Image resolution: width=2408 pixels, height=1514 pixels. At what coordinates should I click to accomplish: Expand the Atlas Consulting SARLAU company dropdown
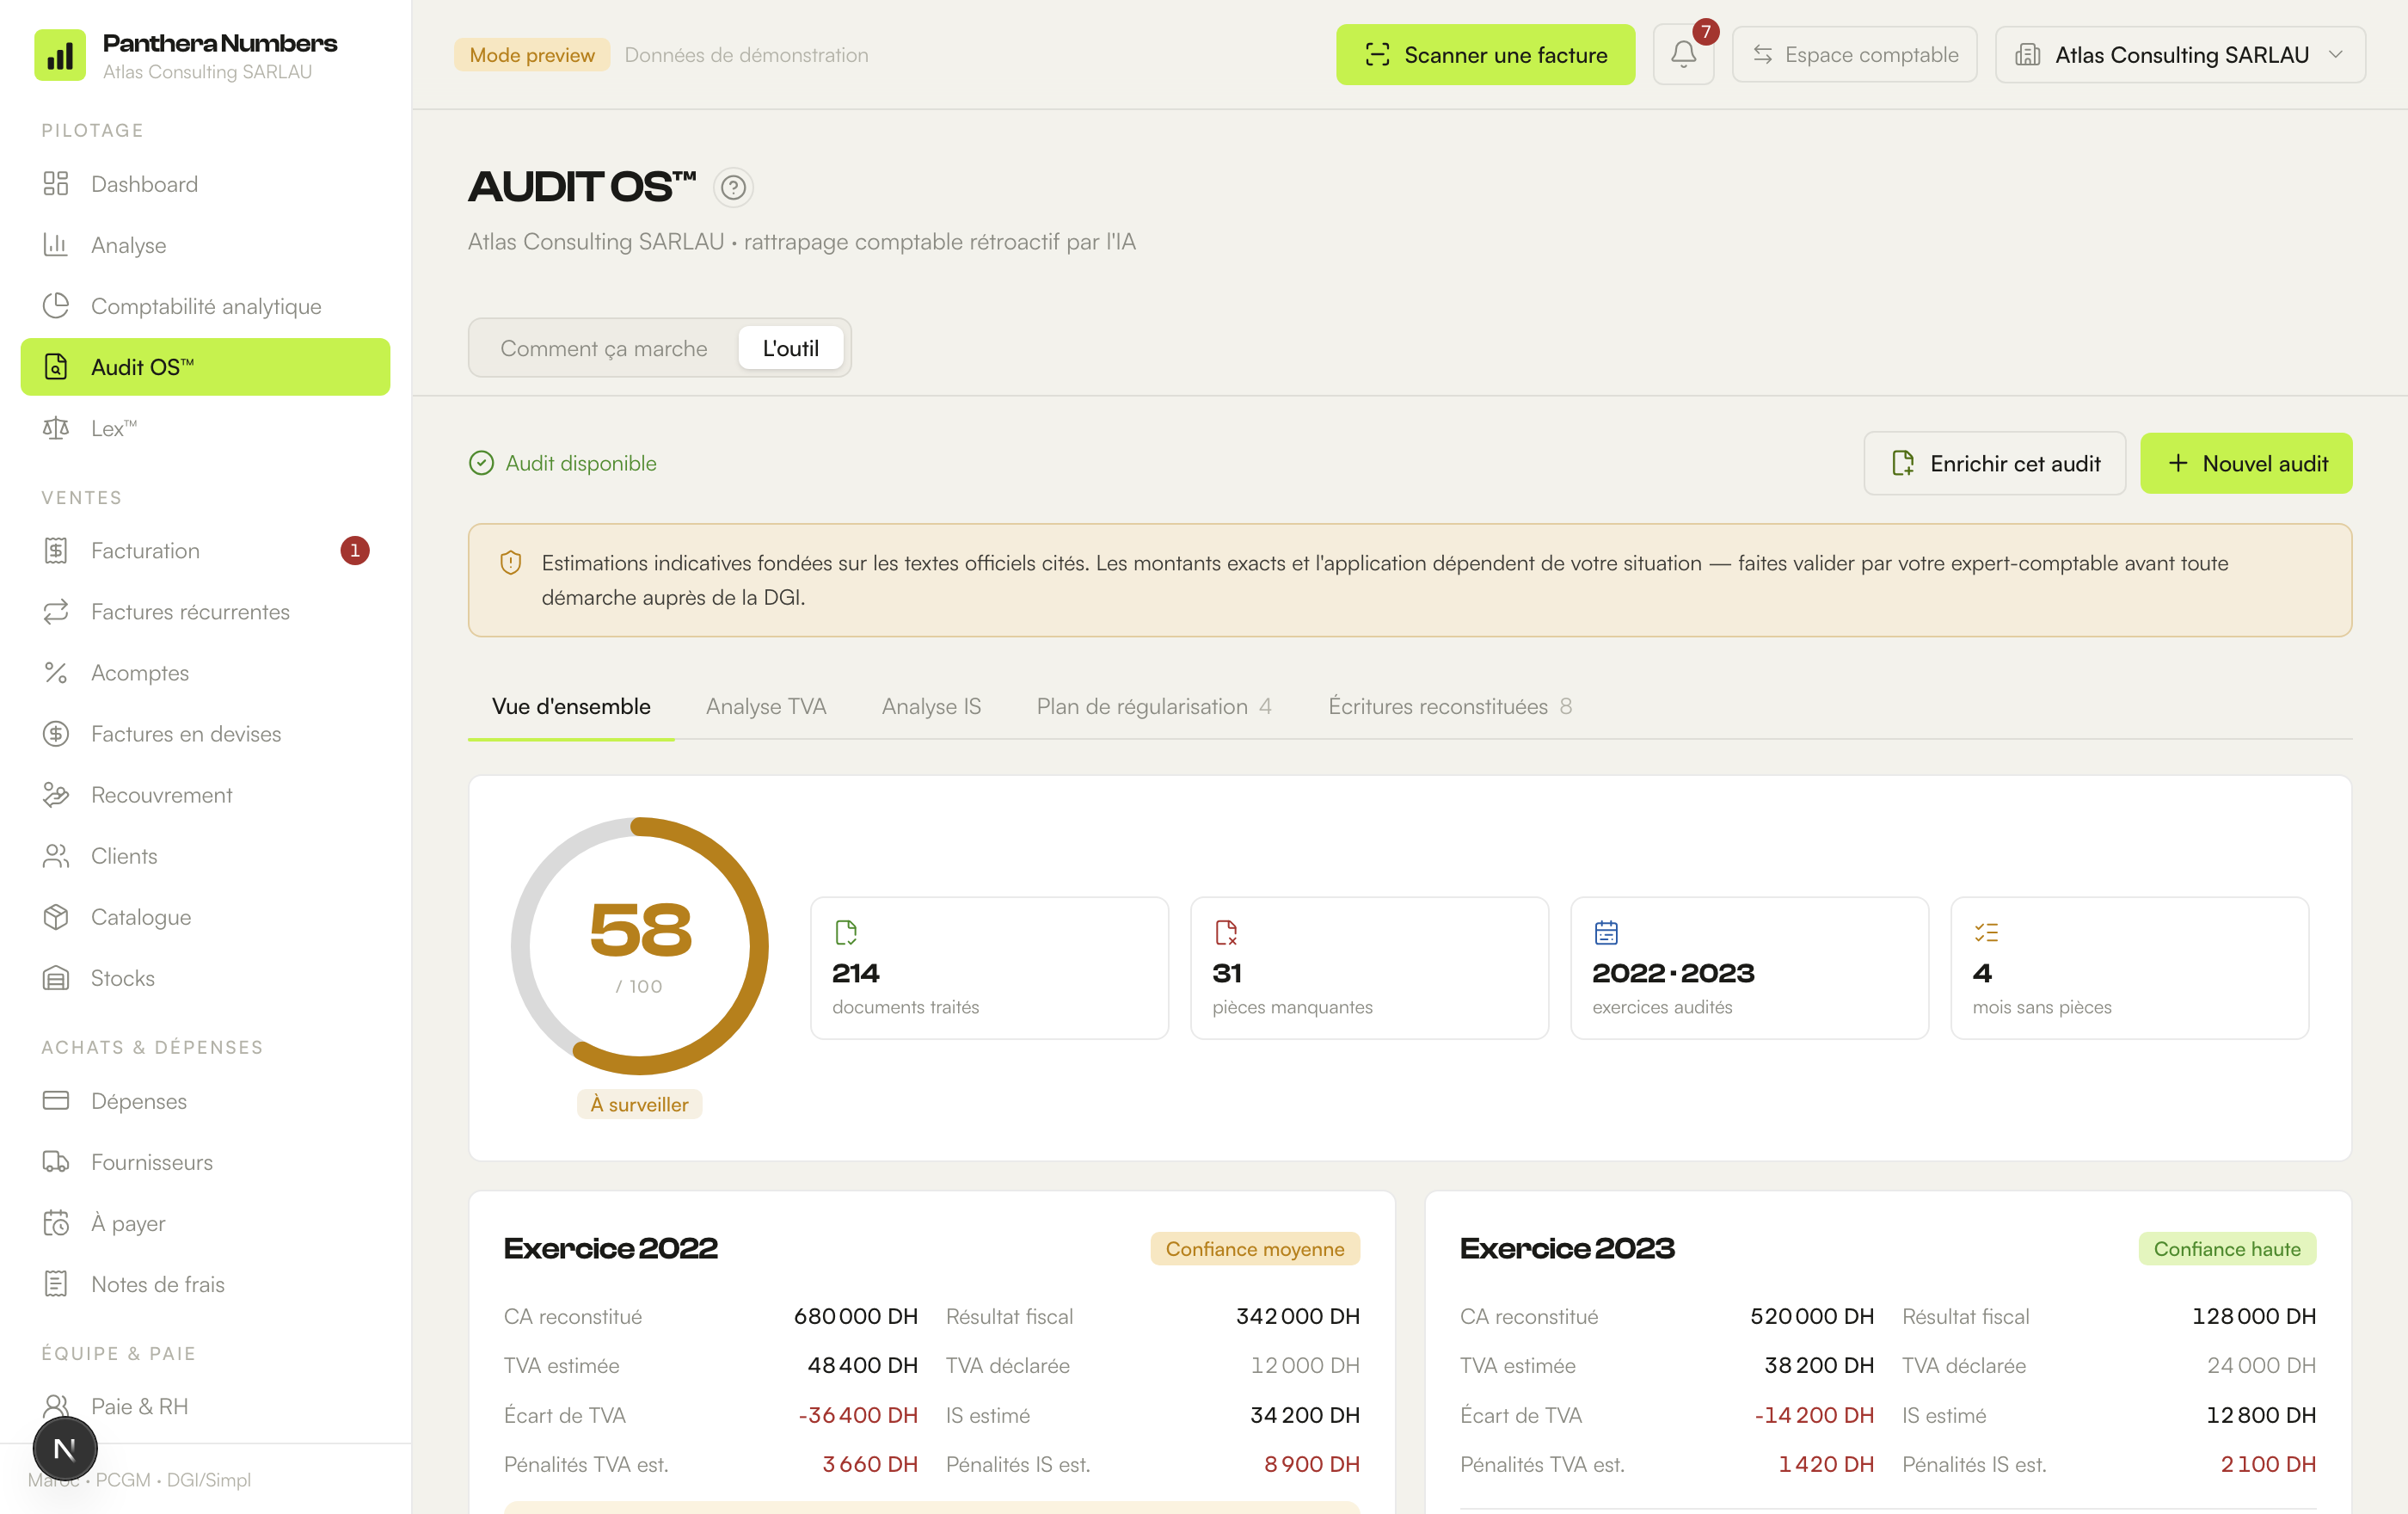pyautogui.click(x=2180, y=55)
